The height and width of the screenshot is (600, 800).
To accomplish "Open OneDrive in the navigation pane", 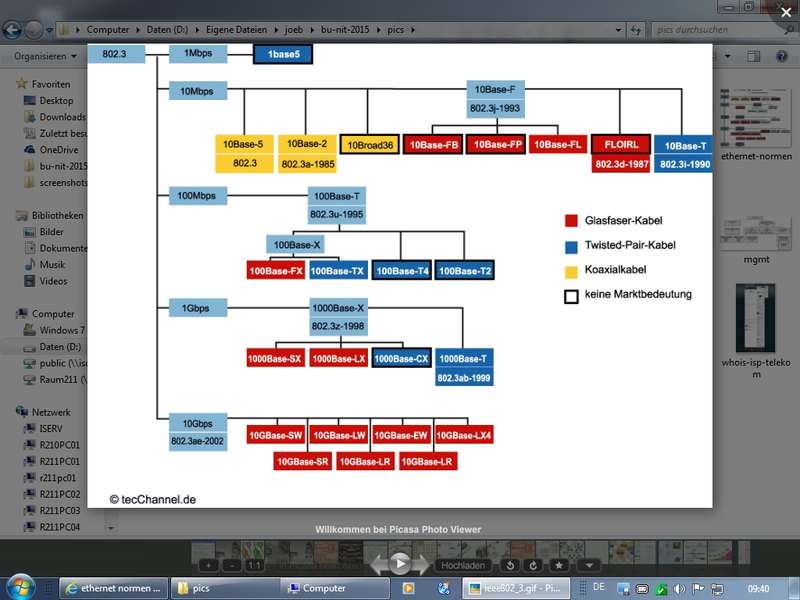I will pyautogui.click(x=59, y=149).
